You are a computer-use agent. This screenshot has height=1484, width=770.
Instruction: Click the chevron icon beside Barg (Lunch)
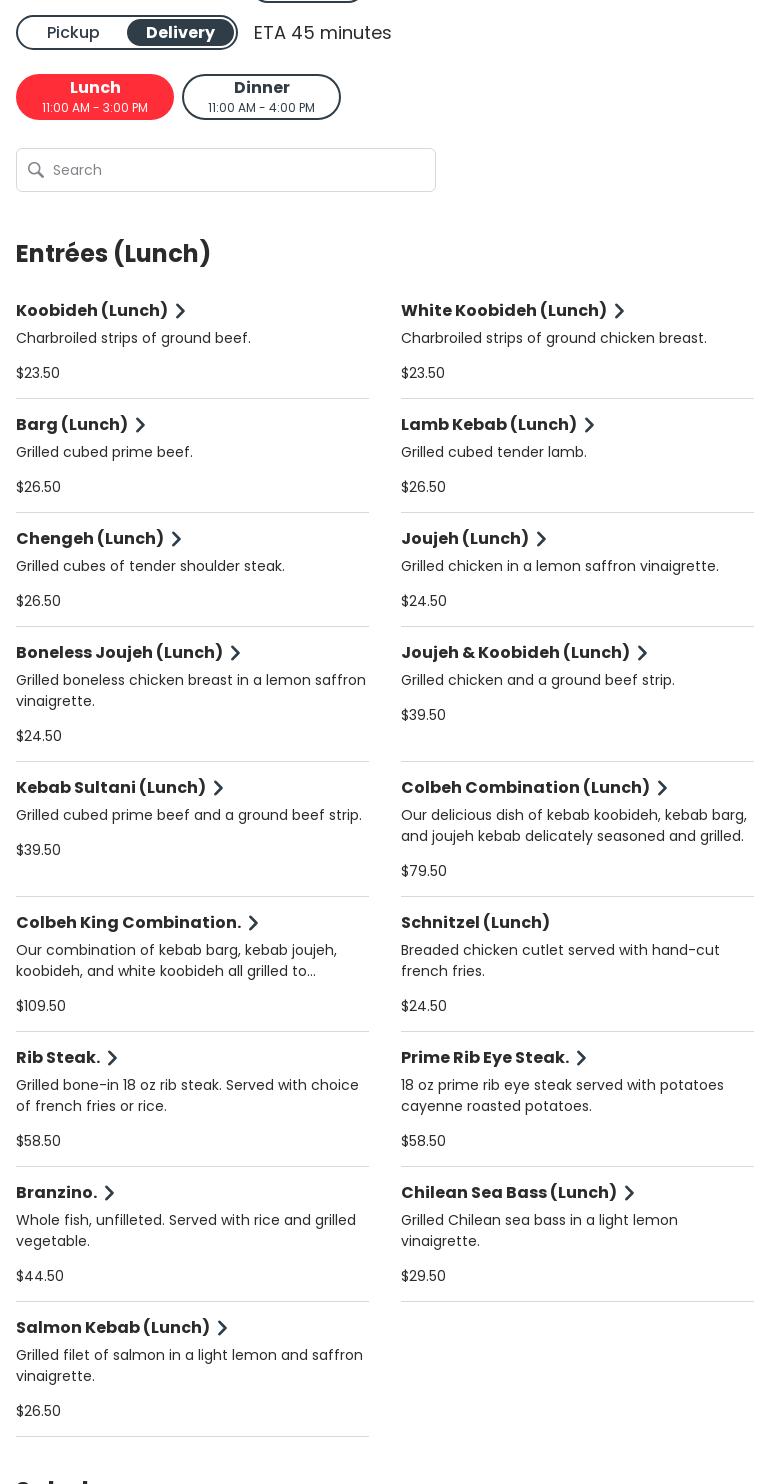[140, 425]
